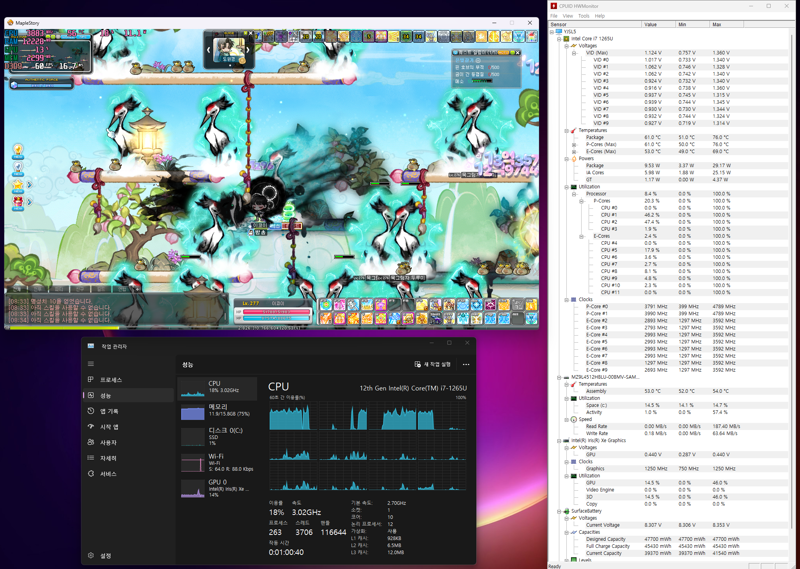Select Memory tab in Task Manager performance list
The height and width of the screenshot is (569, 800).
pyautogui.click(x=217, y=411)
